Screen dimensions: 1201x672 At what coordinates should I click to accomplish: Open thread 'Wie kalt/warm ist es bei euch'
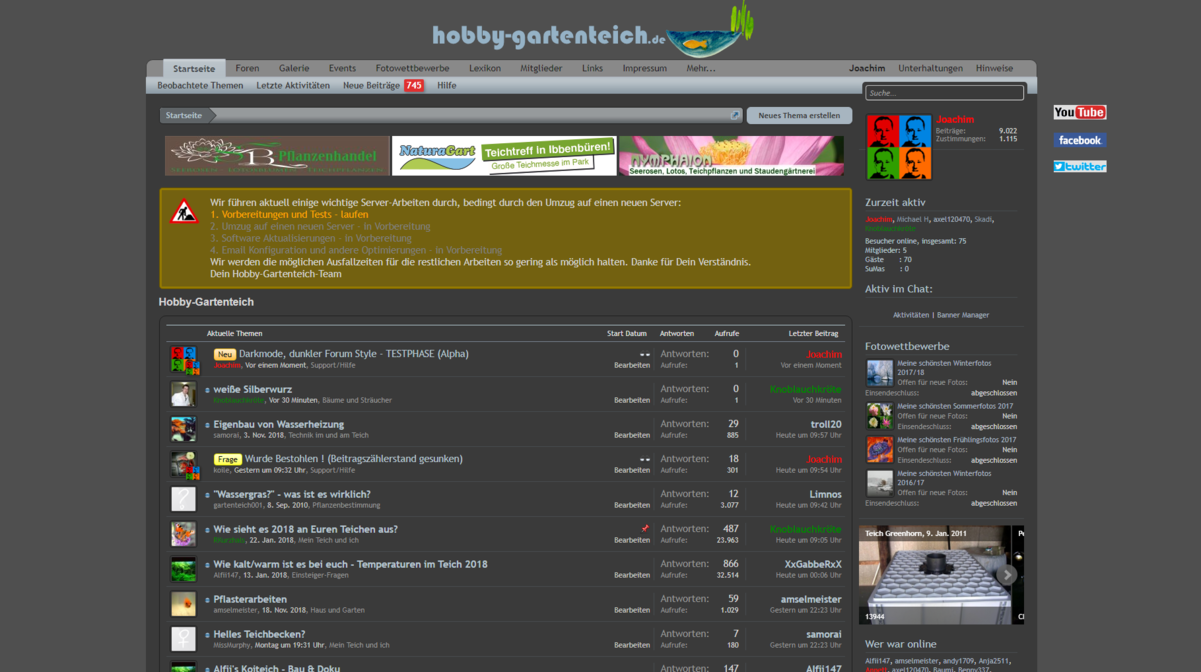(350, 564)
